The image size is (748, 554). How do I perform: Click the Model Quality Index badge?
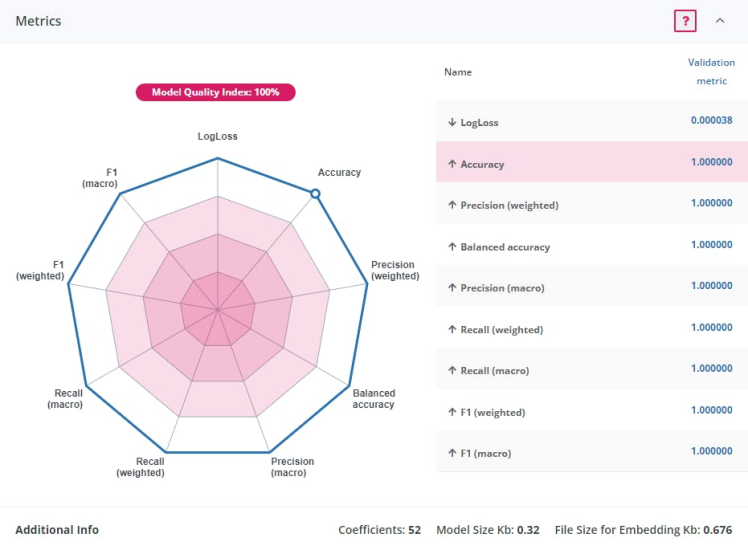[x=216, y=92]
